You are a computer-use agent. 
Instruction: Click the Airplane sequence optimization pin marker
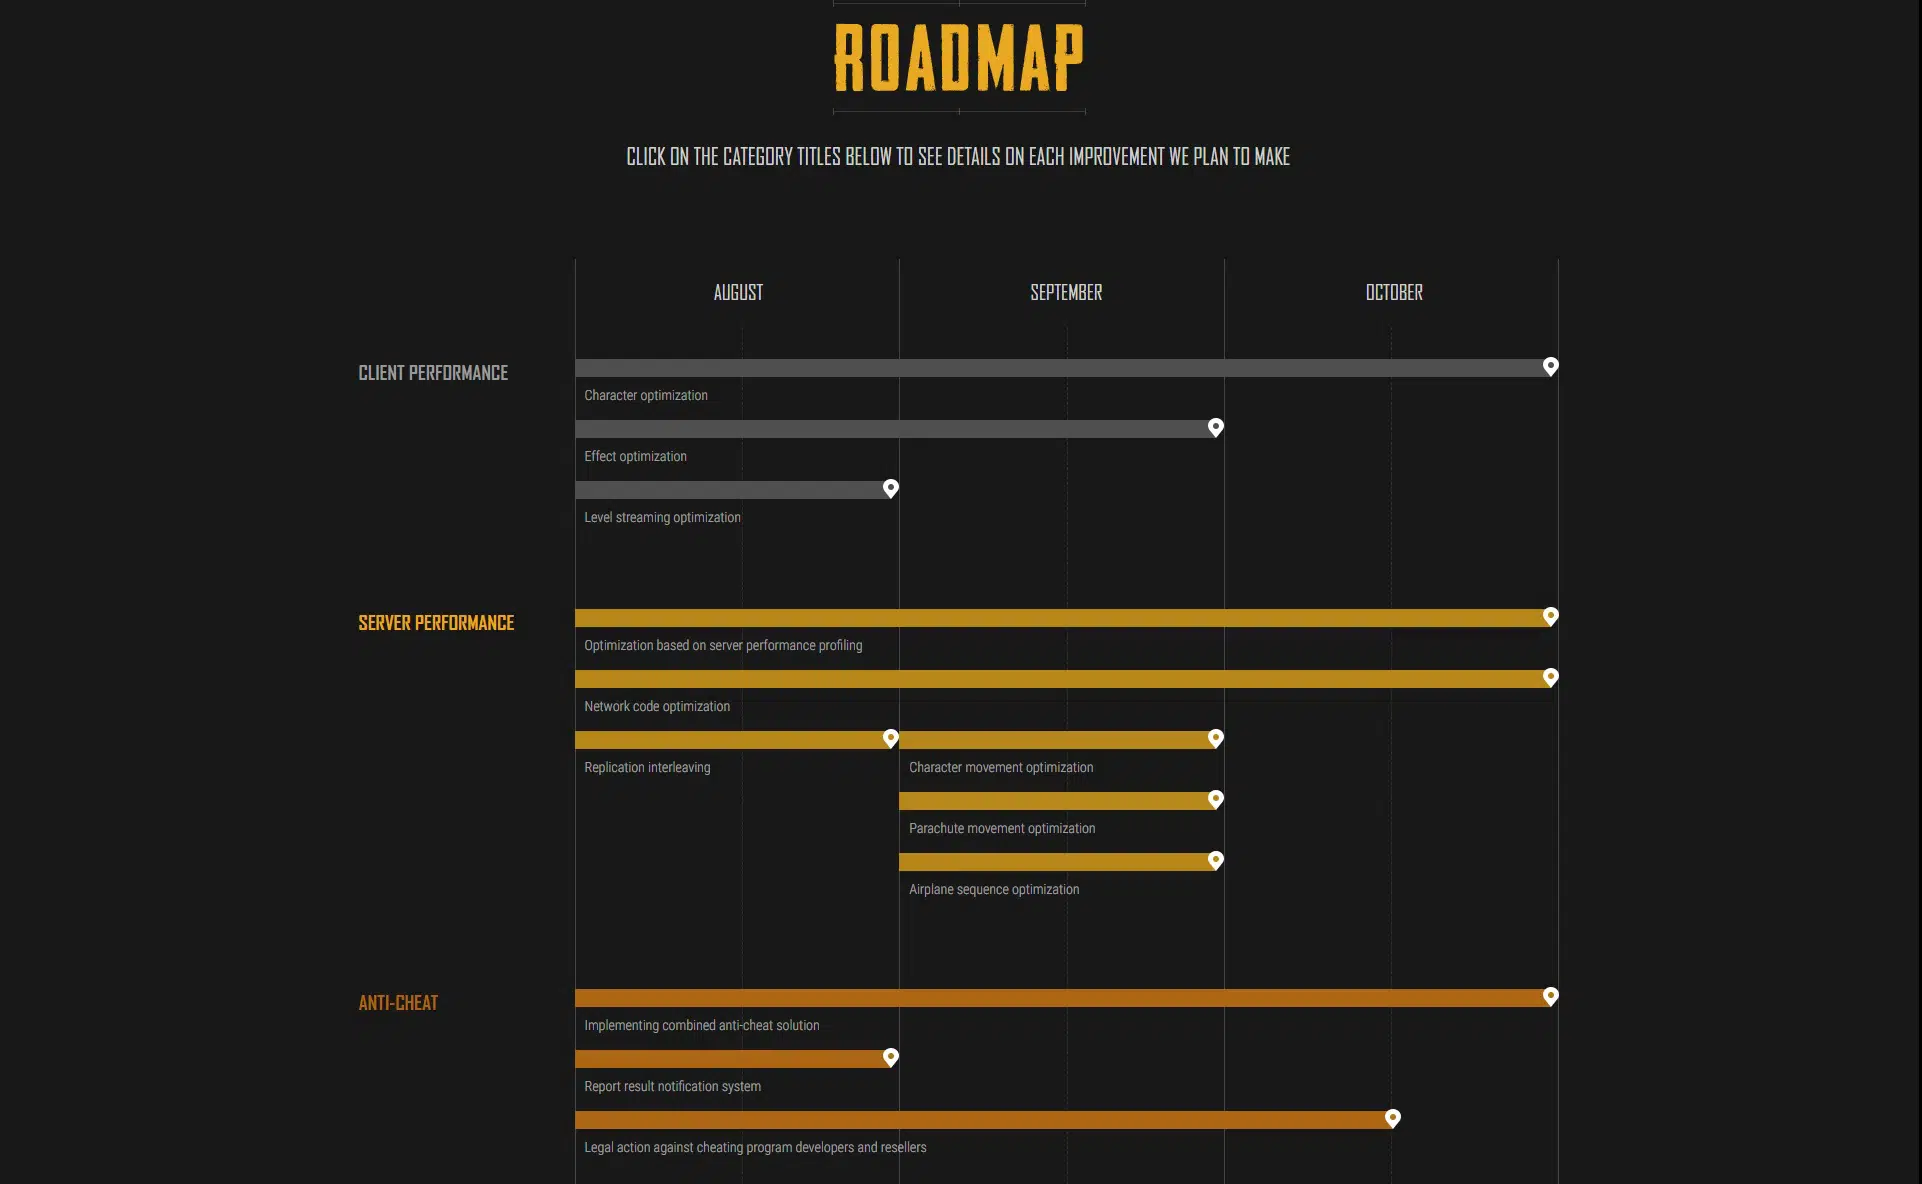[1215, 860]
